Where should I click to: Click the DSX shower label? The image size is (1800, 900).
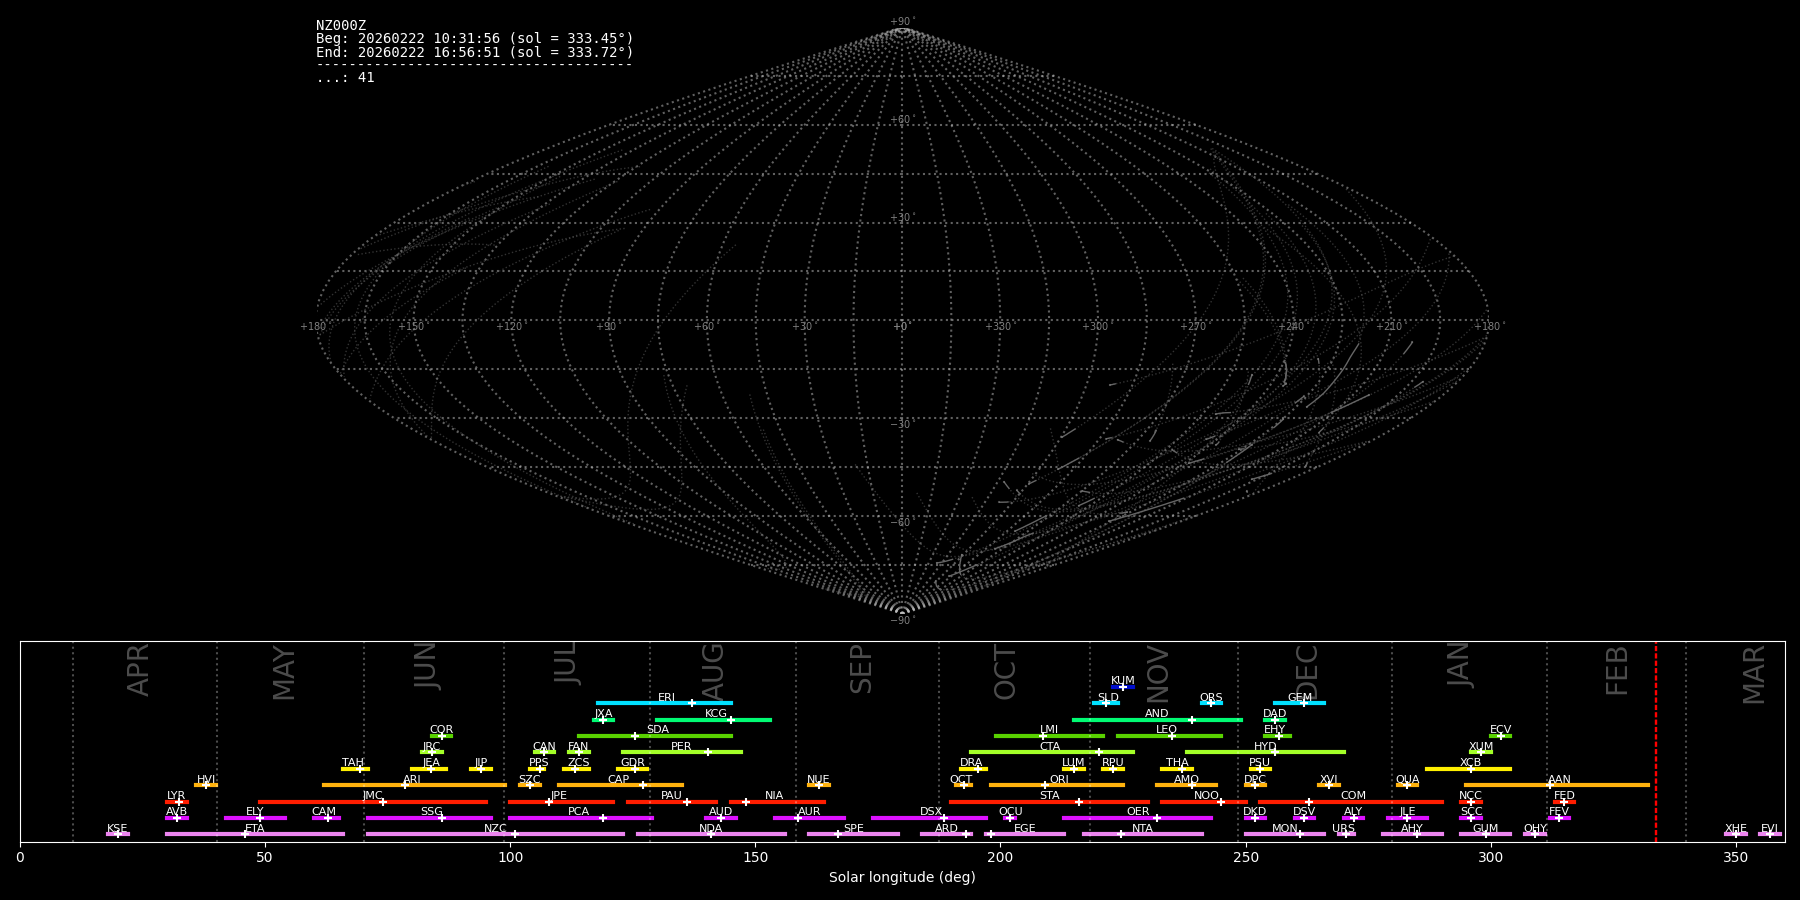tap(931, 812)
